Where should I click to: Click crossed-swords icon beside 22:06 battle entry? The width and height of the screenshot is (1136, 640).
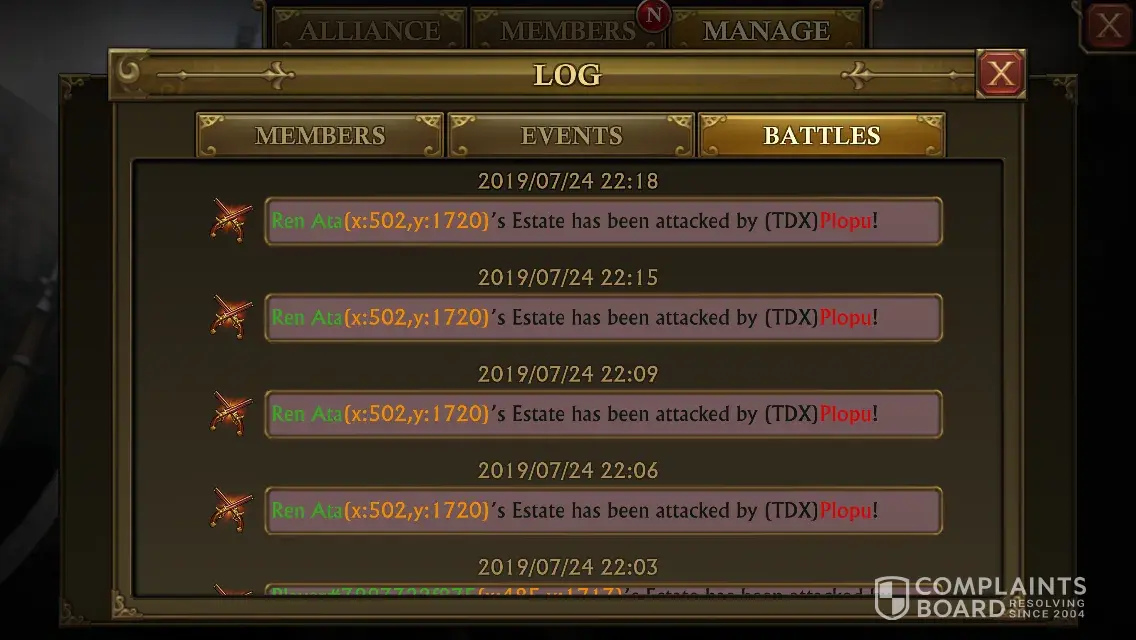232,510
